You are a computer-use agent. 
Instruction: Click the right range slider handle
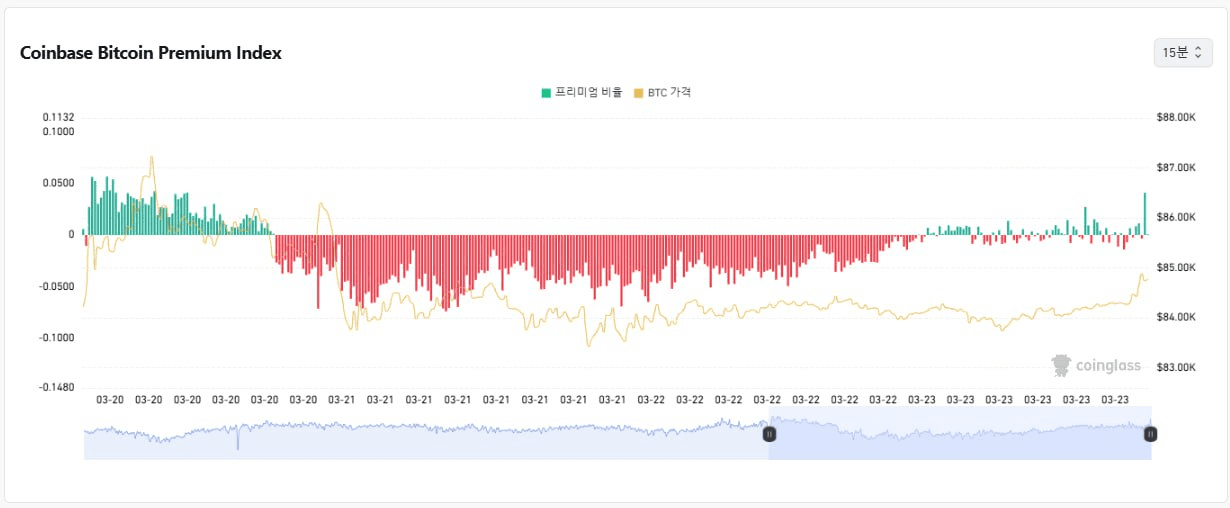(1150, 434)
